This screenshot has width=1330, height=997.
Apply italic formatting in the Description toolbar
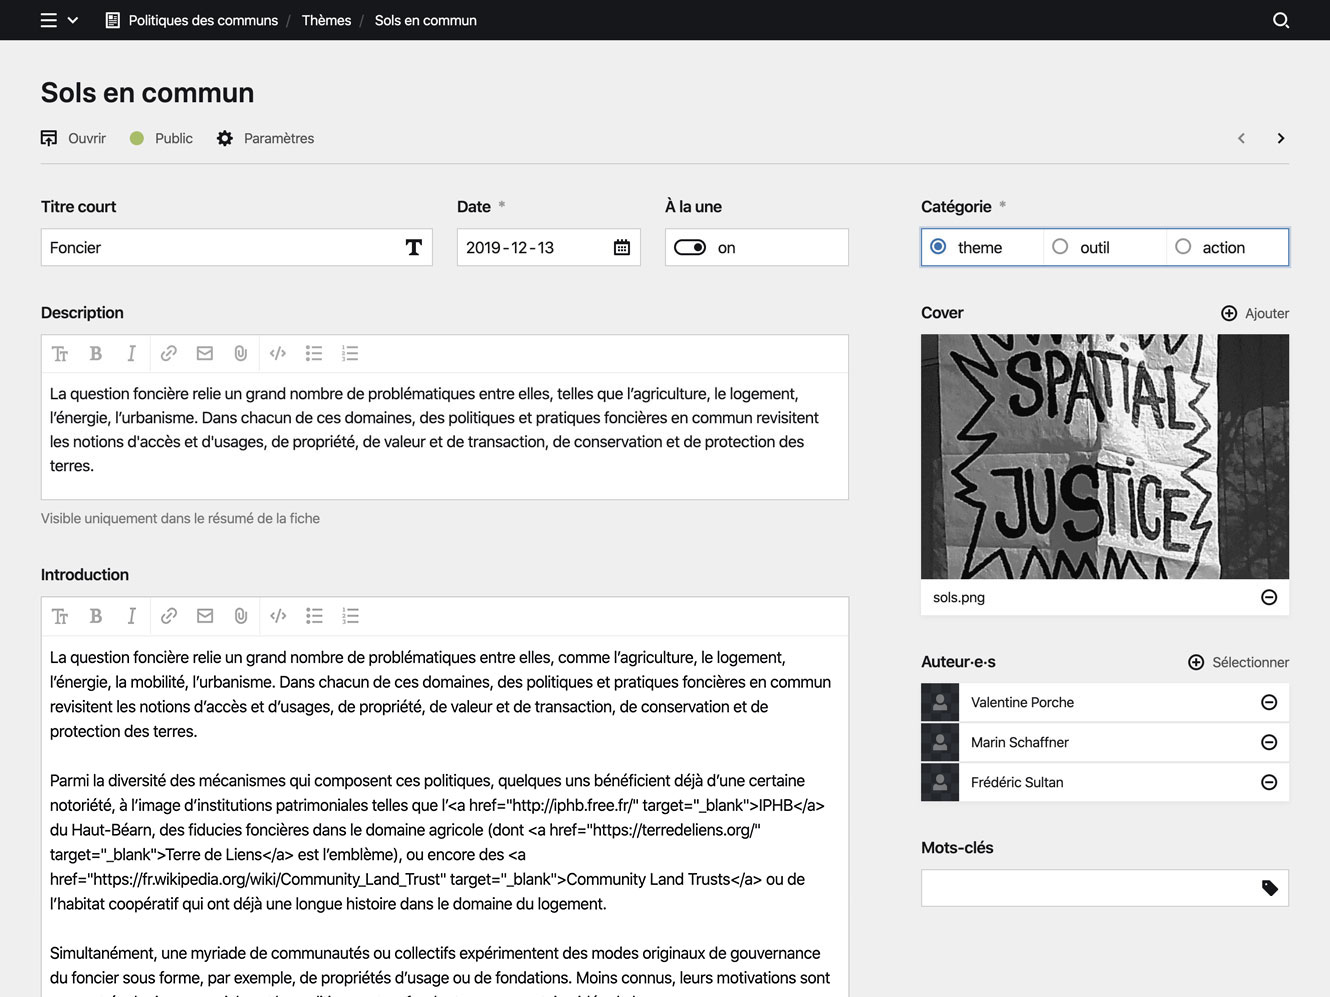pyautogui.click(x=132, y=353)
